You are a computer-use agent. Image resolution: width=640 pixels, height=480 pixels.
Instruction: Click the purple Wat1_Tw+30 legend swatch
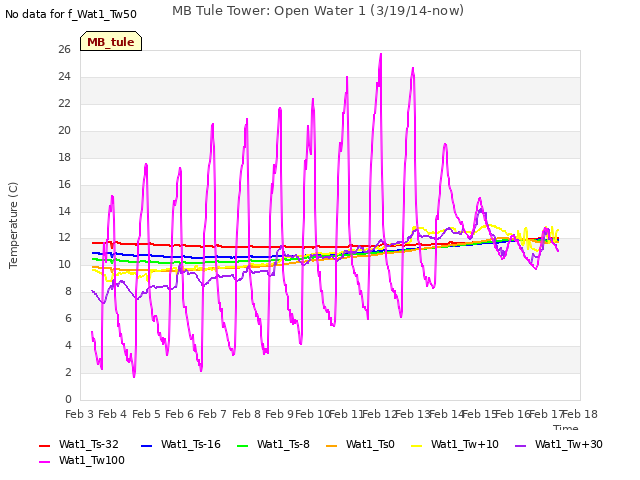tap(520, 446)
